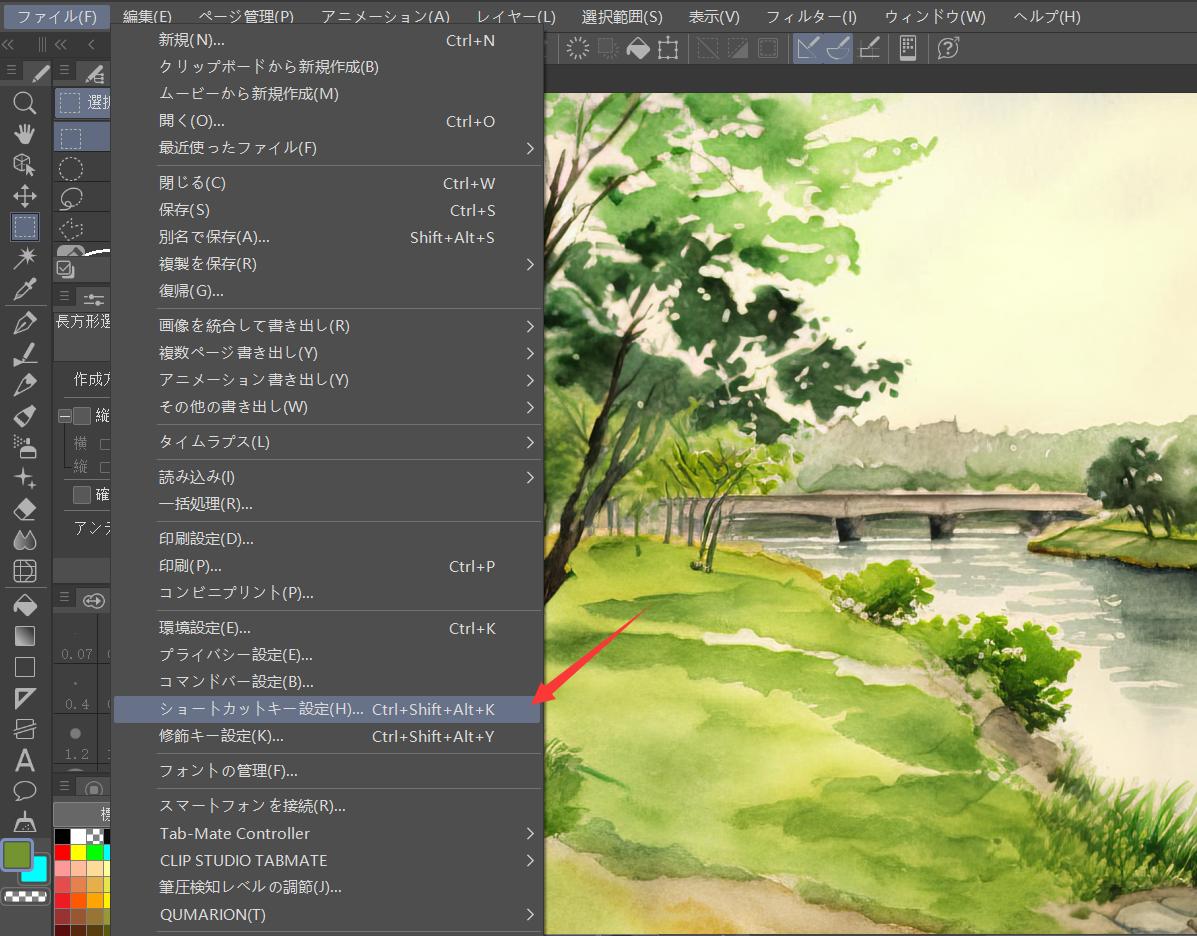Choose 環境設定(E)... entry
The height and width of the screenshot is (936, 1197).
(327, 628)
